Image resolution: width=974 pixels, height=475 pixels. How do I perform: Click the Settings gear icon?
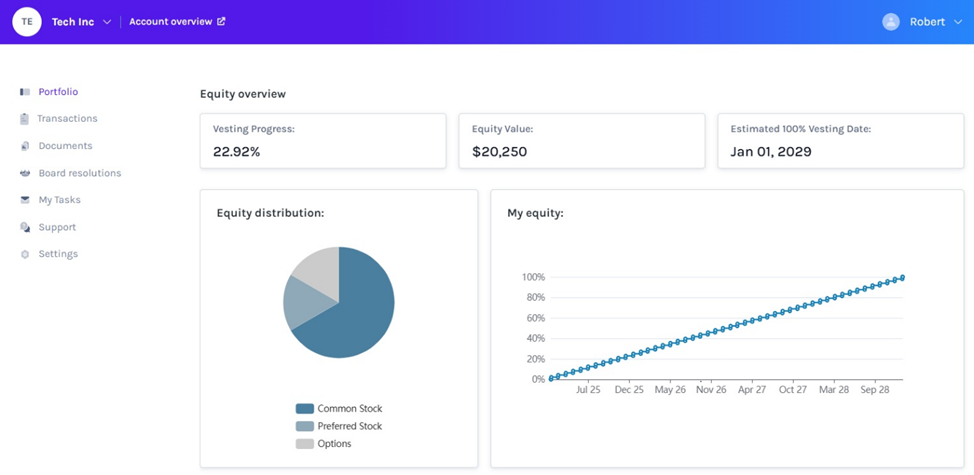(25, 254)
